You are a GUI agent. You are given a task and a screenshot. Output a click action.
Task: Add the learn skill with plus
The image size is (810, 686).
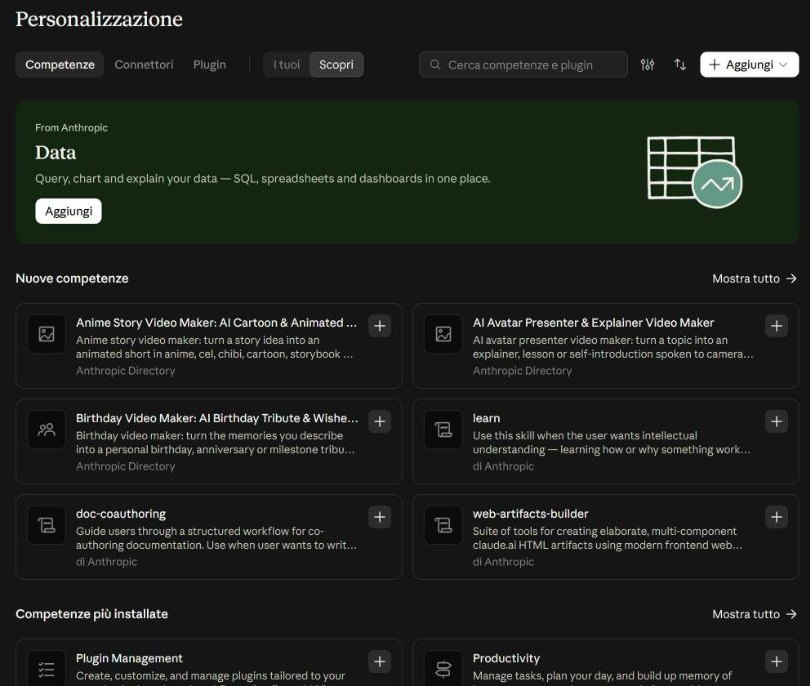tap(776, 422)
